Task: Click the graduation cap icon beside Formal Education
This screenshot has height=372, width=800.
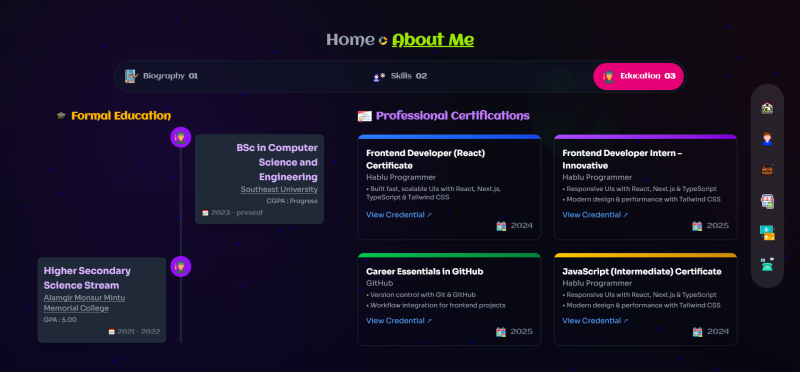Action: tap(61, 116)
